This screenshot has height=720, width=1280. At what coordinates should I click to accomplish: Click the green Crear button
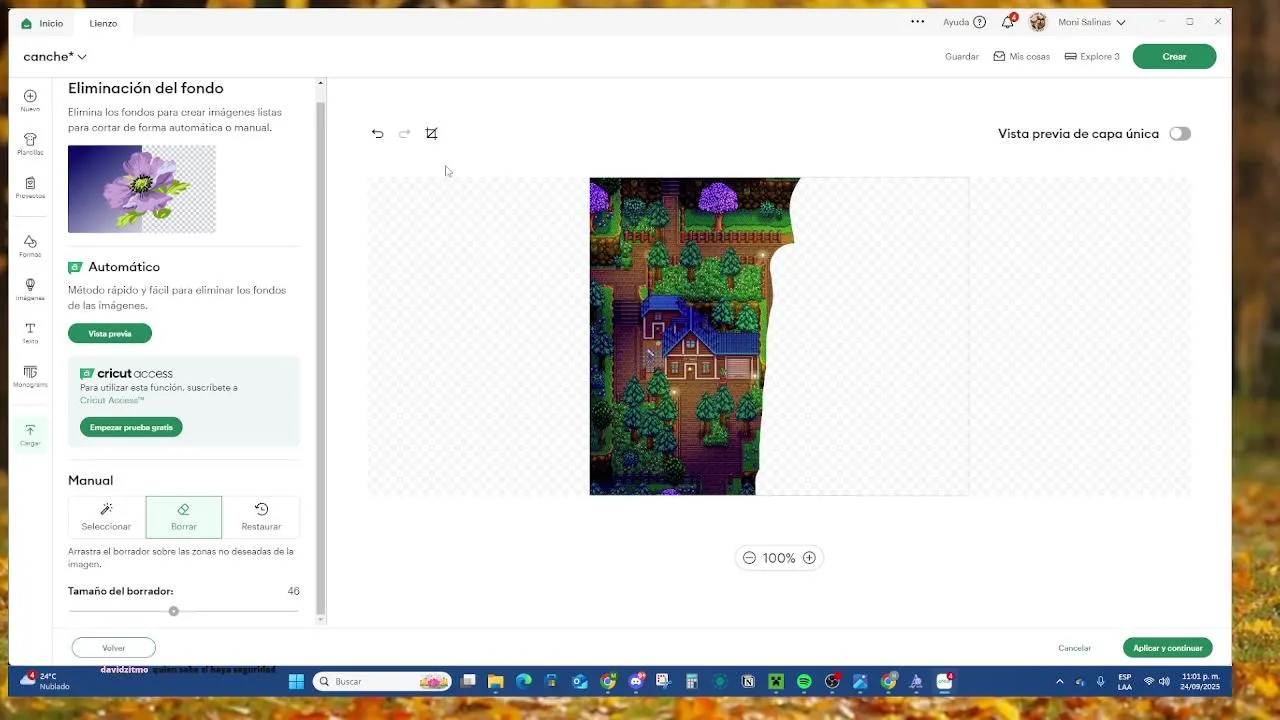(1174, 57)
